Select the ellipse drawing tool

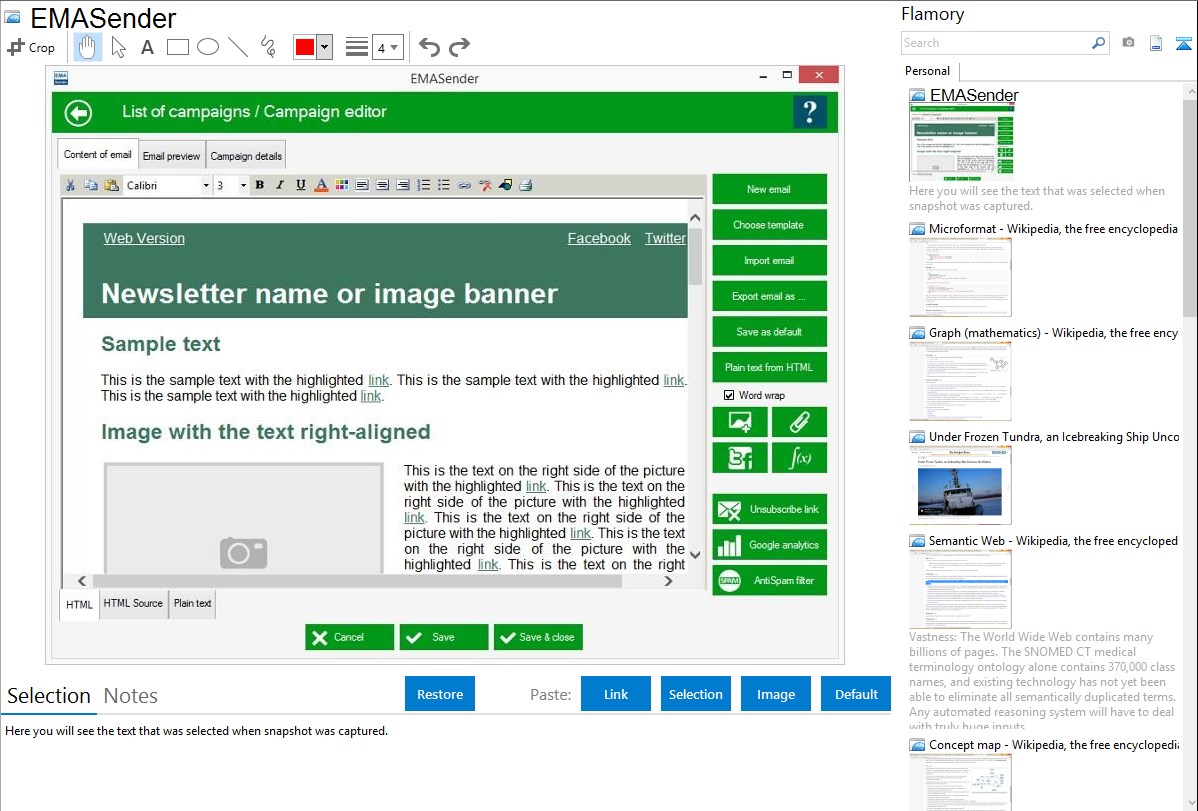(x=208, y=47)
